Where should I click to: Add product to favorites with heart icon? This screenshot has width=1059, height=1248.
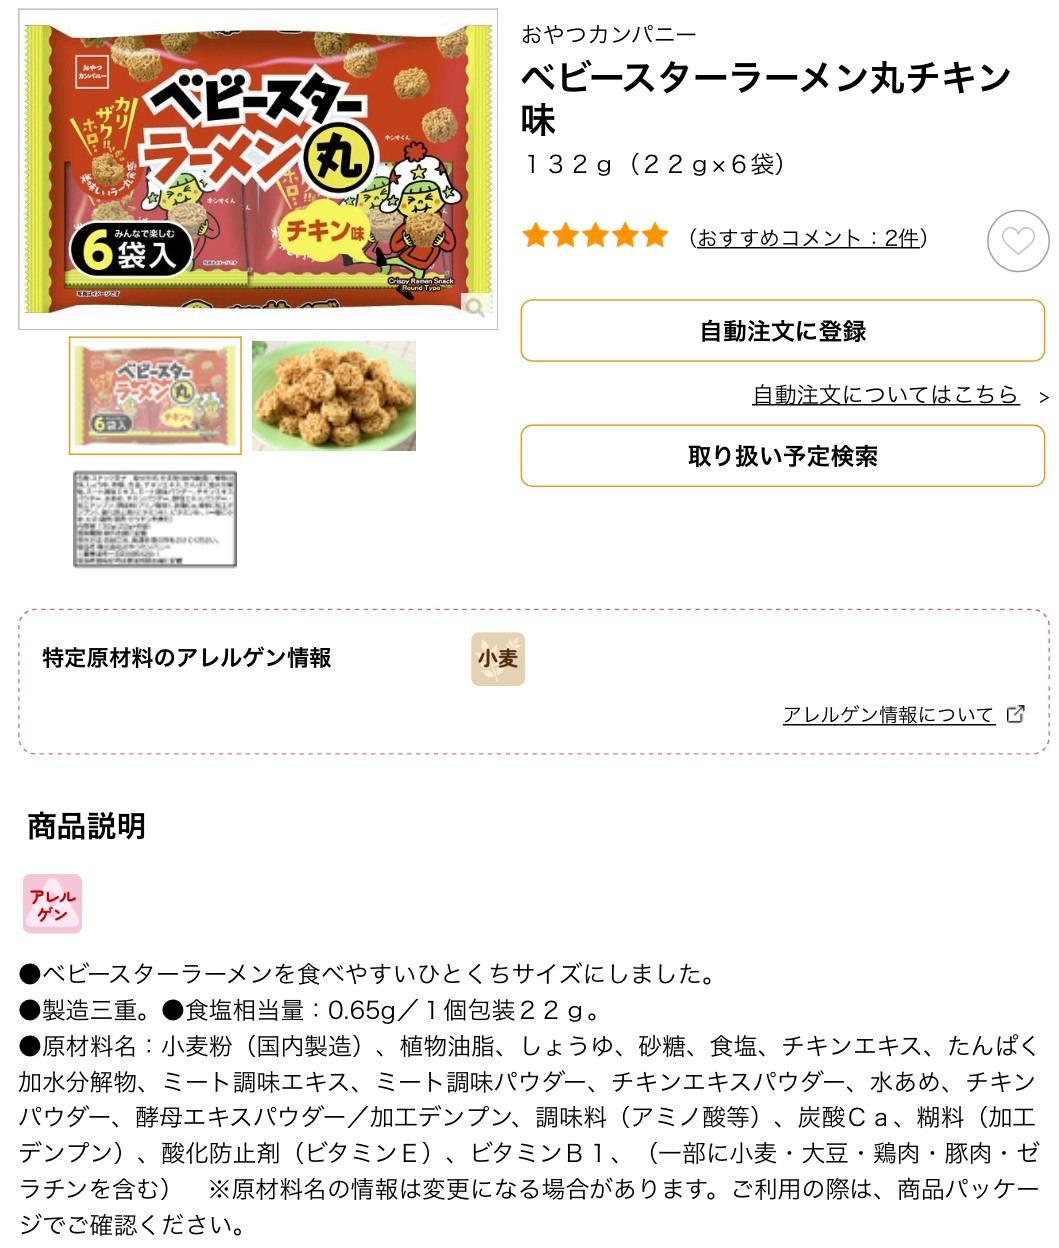coord(1018,241)
